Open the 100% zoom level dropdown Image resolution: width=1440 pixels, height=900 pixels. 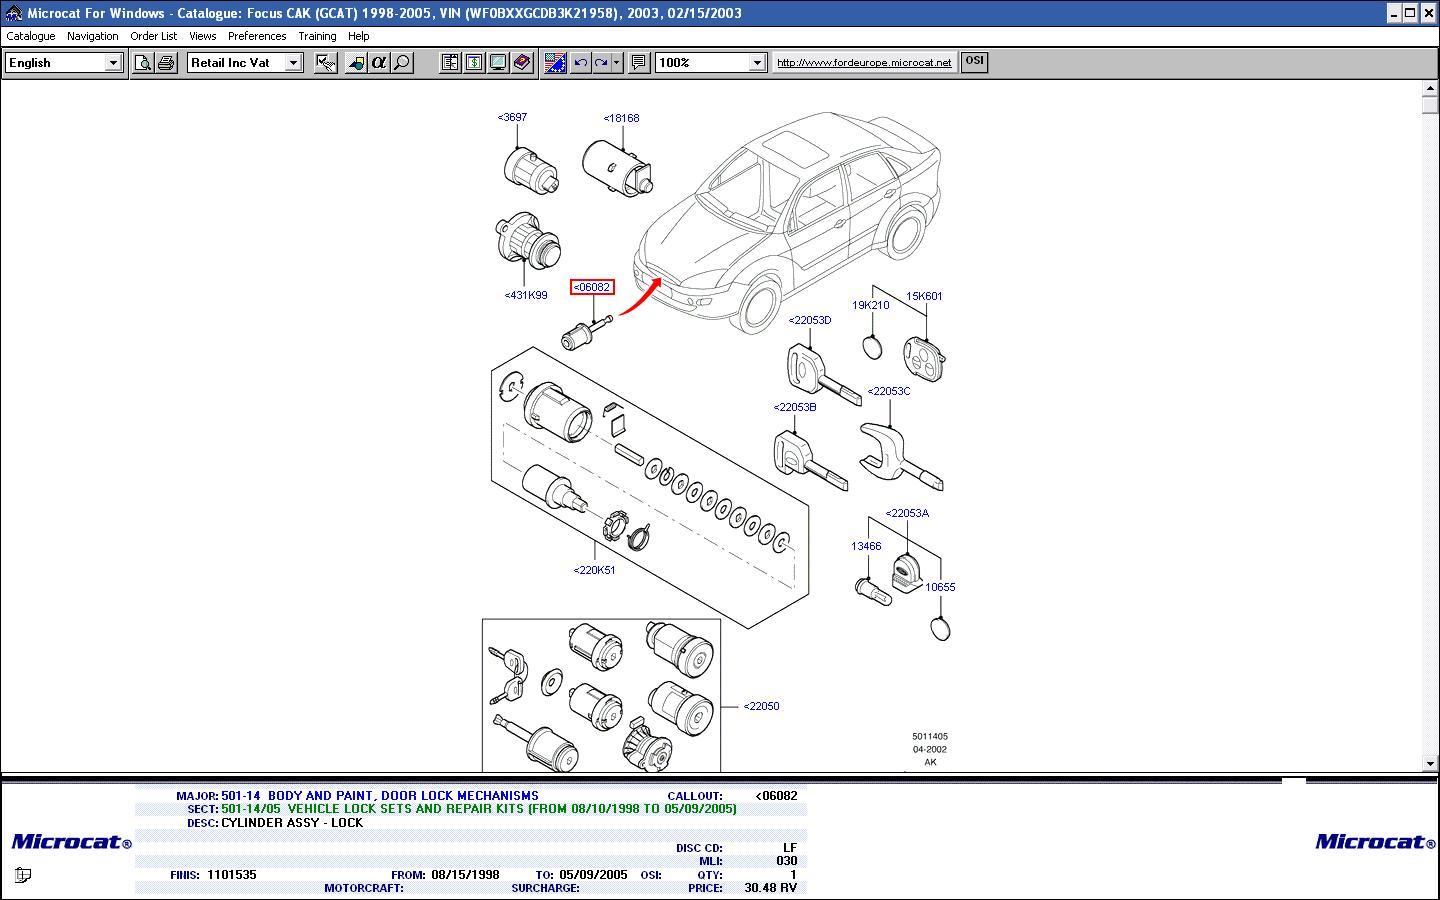coord(757,63)
